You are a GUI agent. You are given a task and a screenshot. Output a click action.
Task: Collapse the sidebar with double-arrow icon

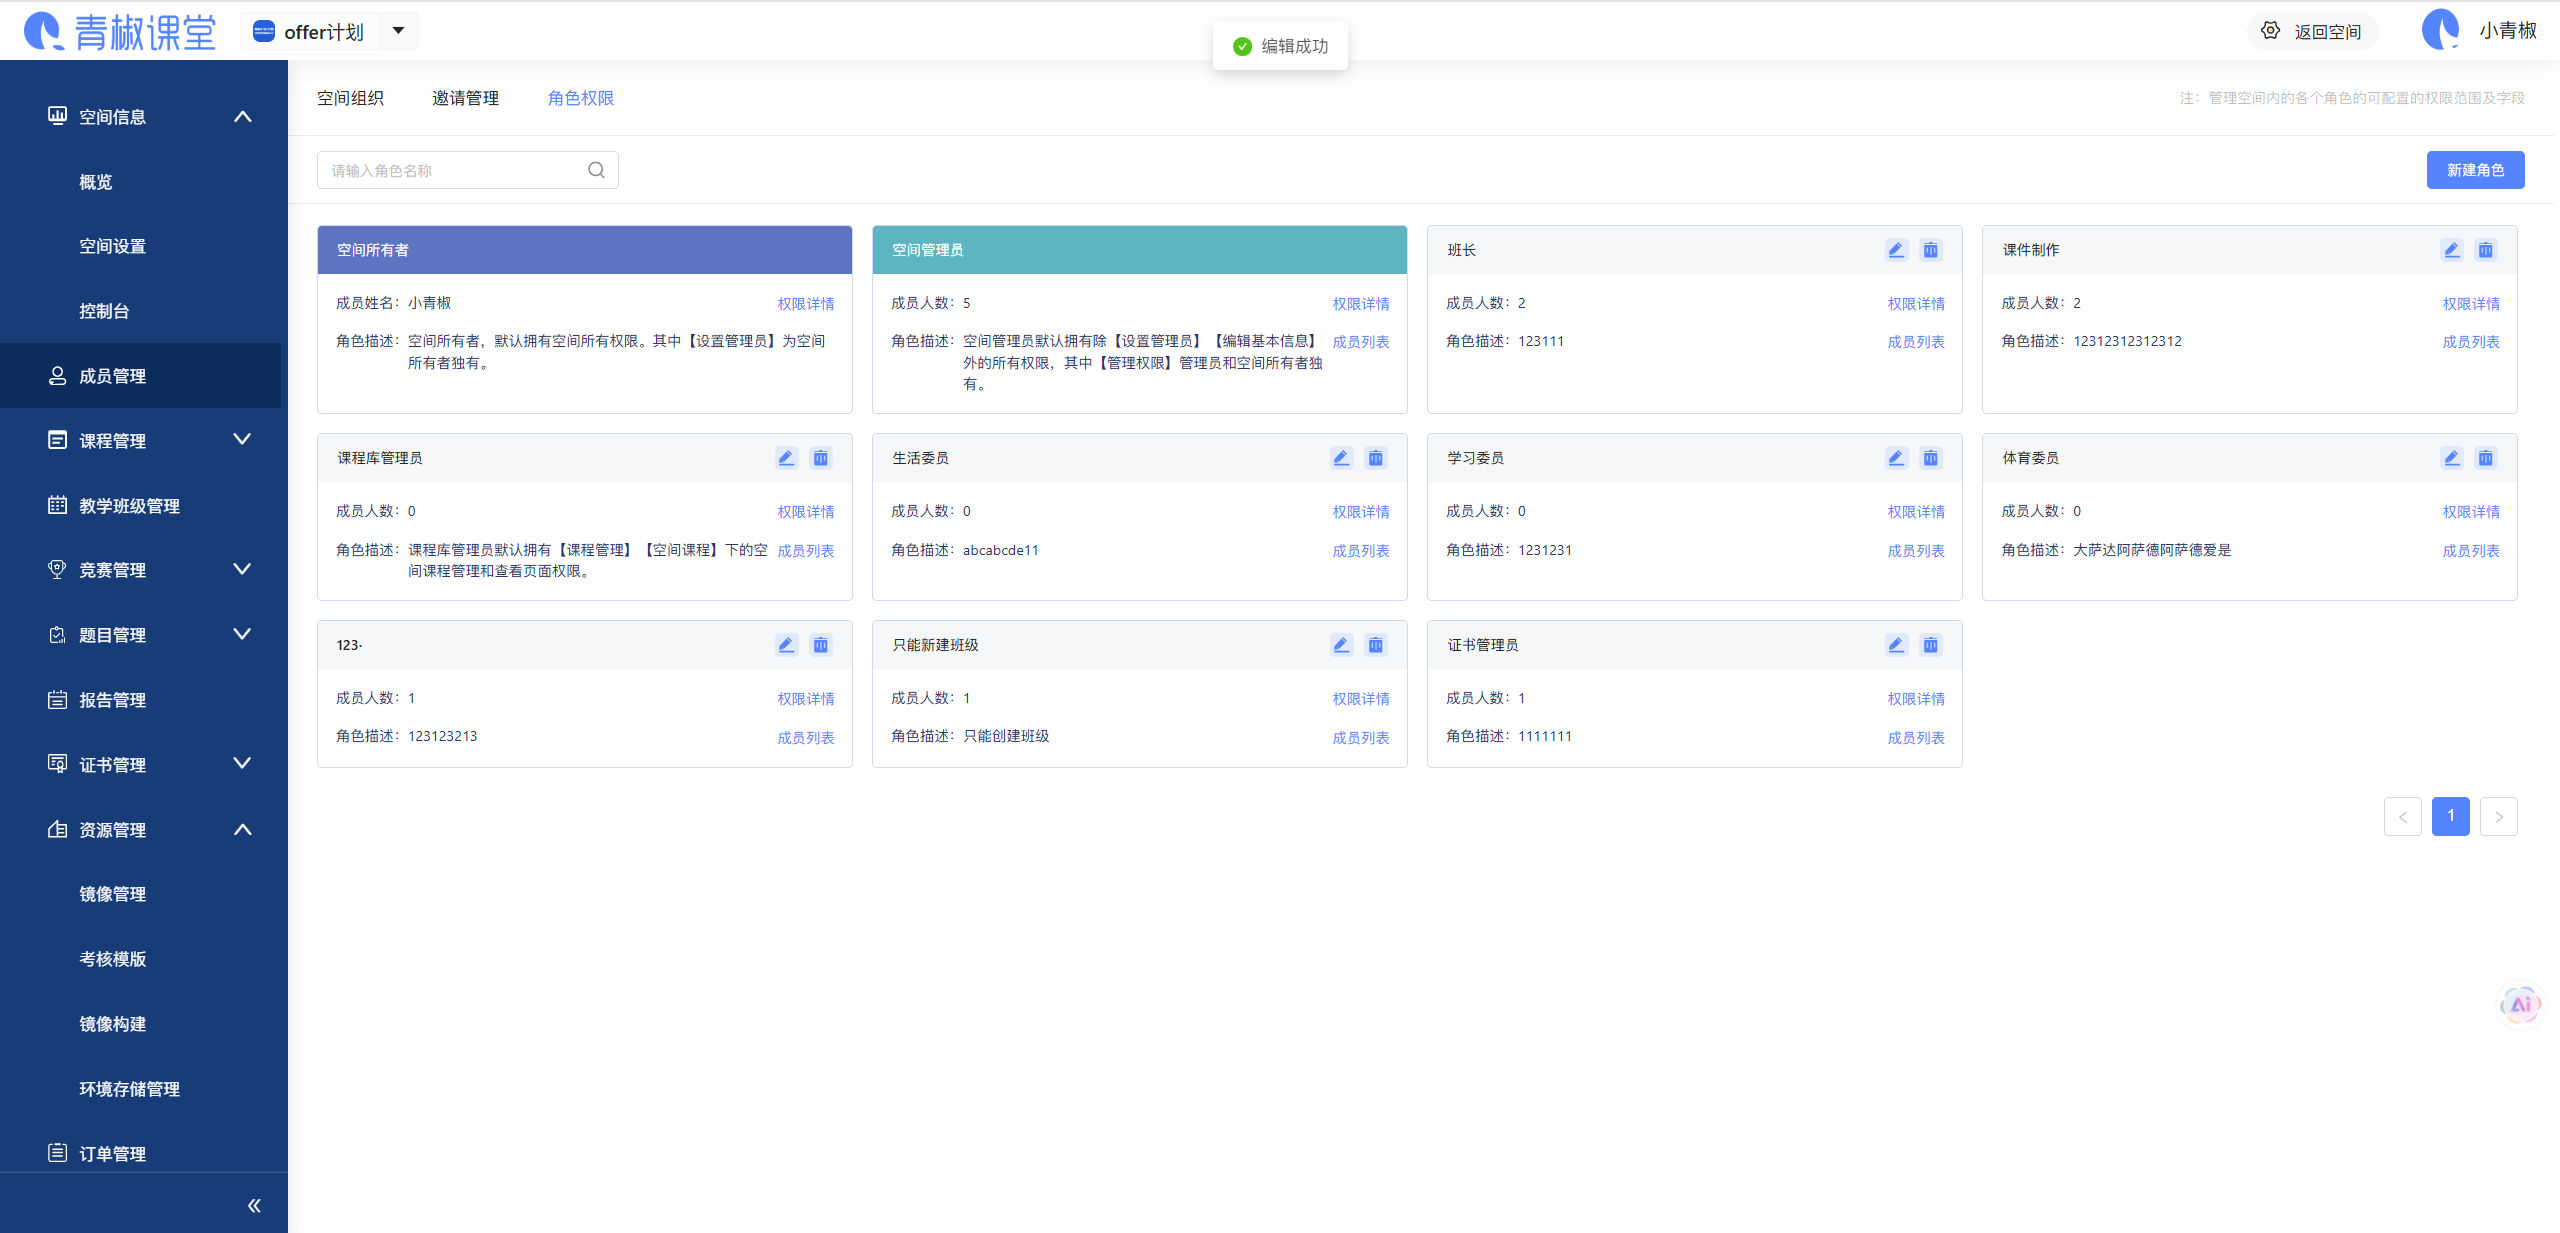254,1205
